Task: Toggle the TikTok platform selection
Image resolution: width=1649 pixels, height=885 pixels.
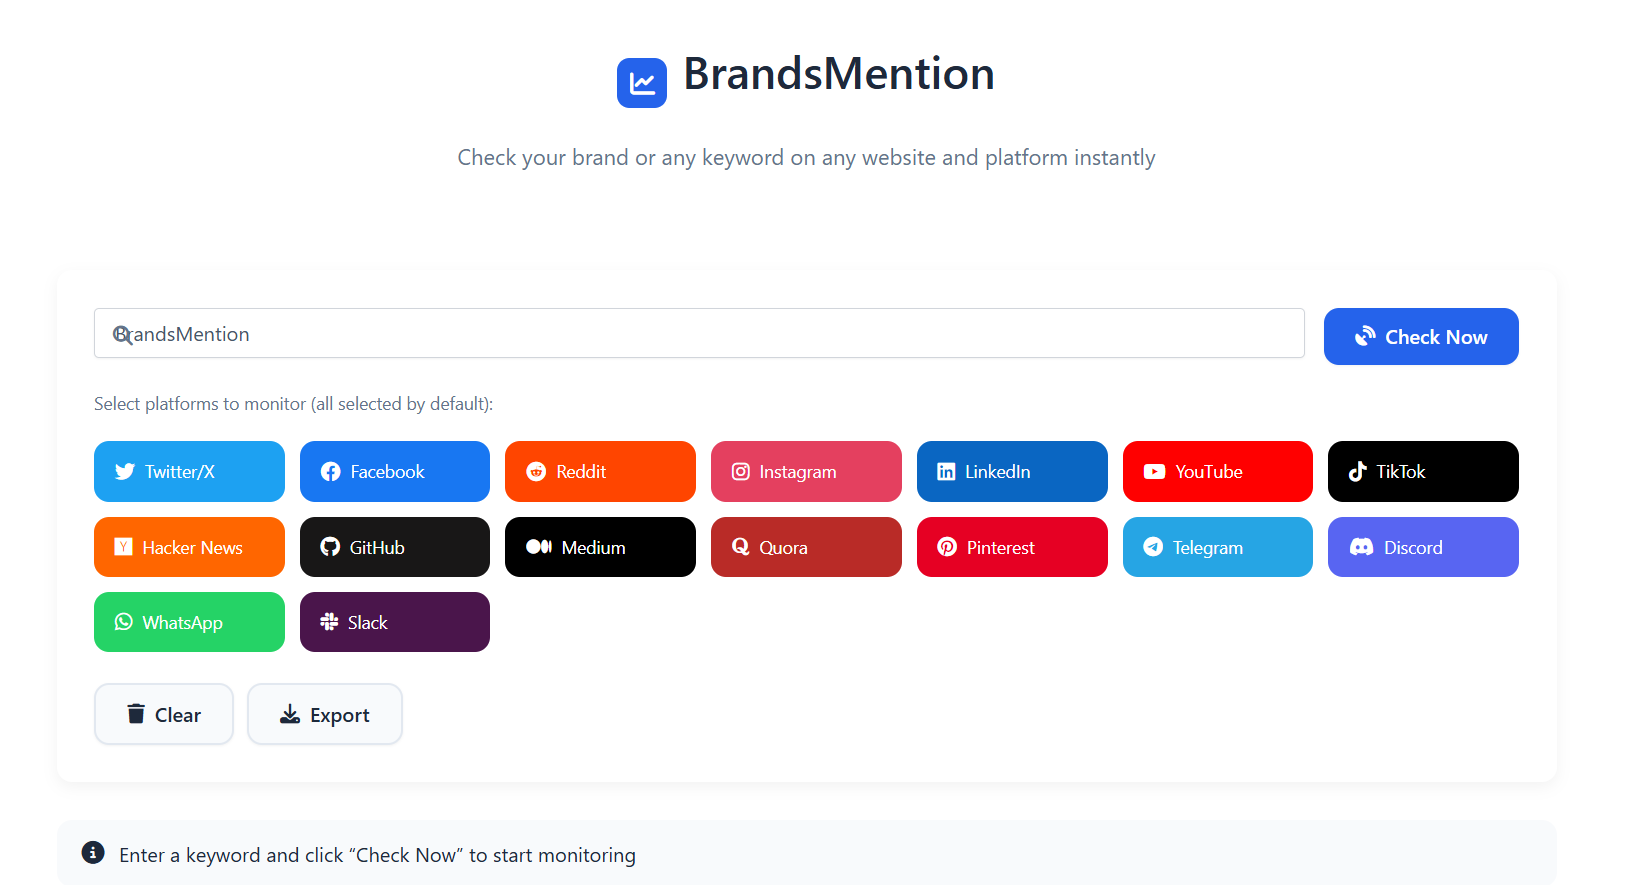Action: [x=1422, y=471]
